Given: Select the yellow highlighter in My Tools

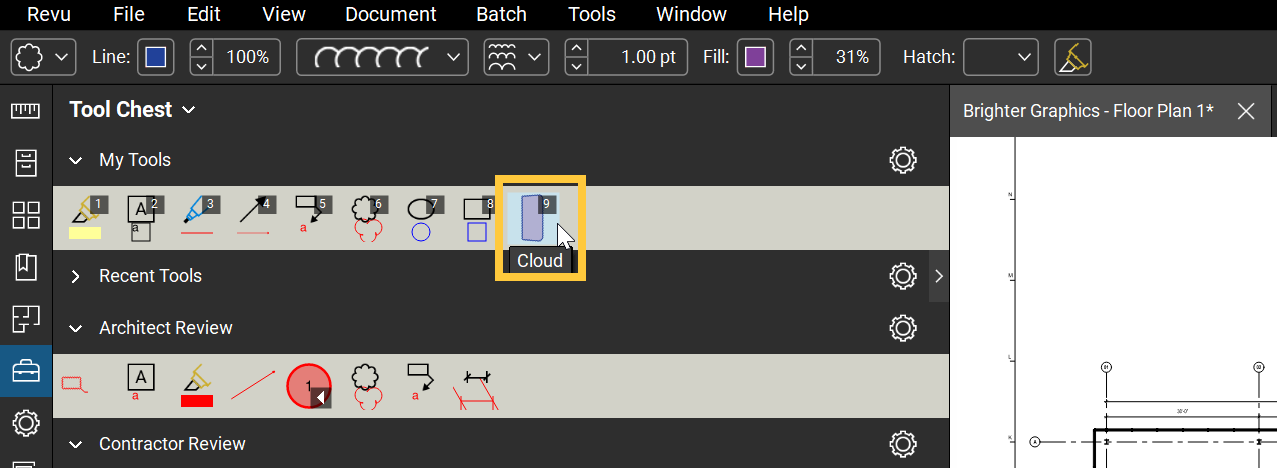Looking at the screenshot, I should pyautogui.click(x=85, y=216).
